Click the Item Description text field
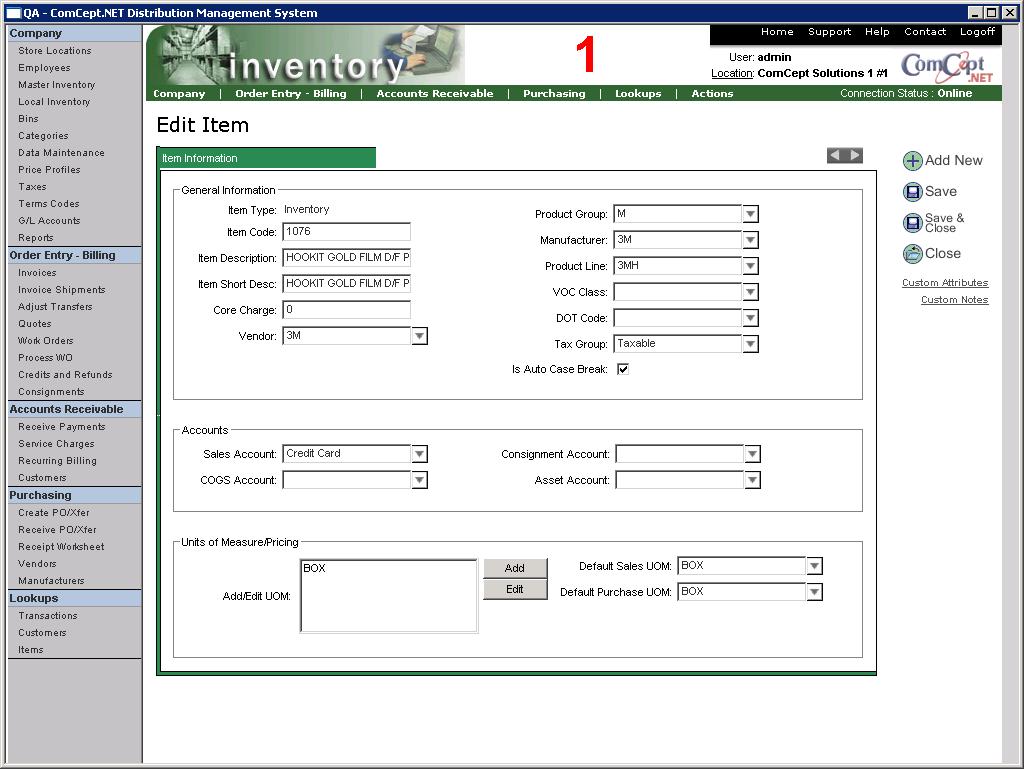 click(346, 258)
